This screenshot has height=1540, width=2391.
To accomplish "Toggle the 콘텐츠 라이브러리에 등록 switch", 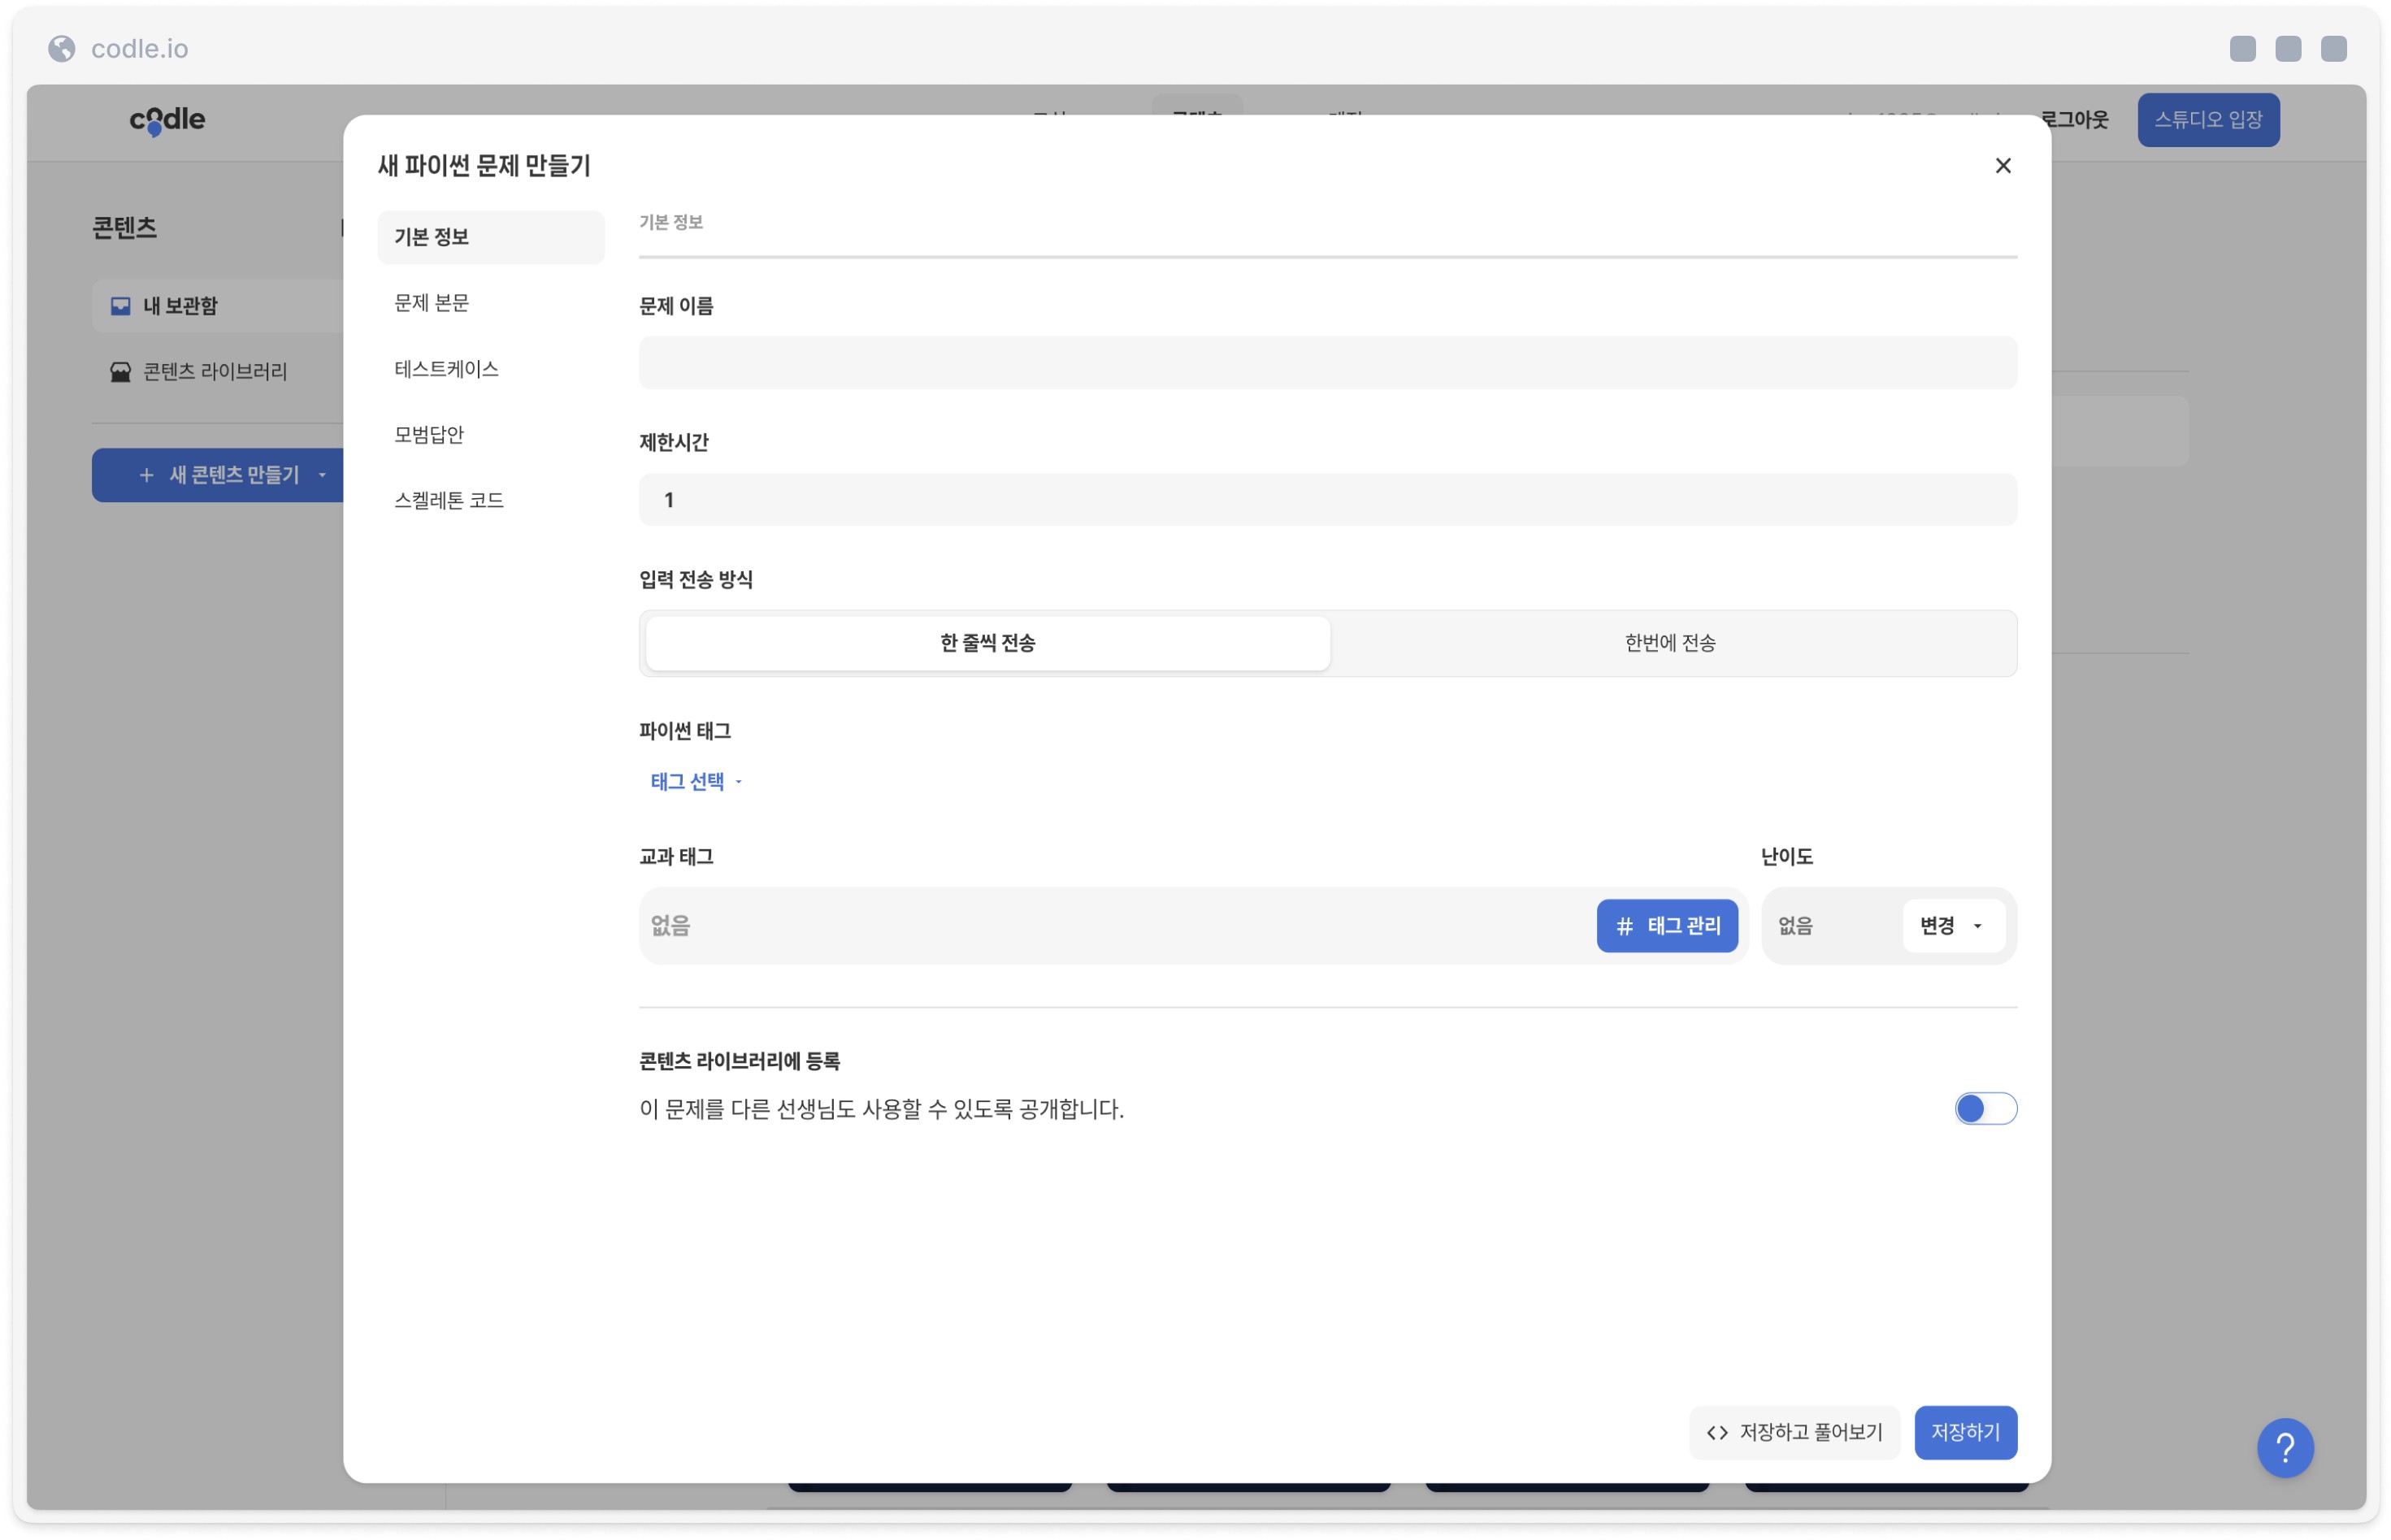I will 1985,1108.
